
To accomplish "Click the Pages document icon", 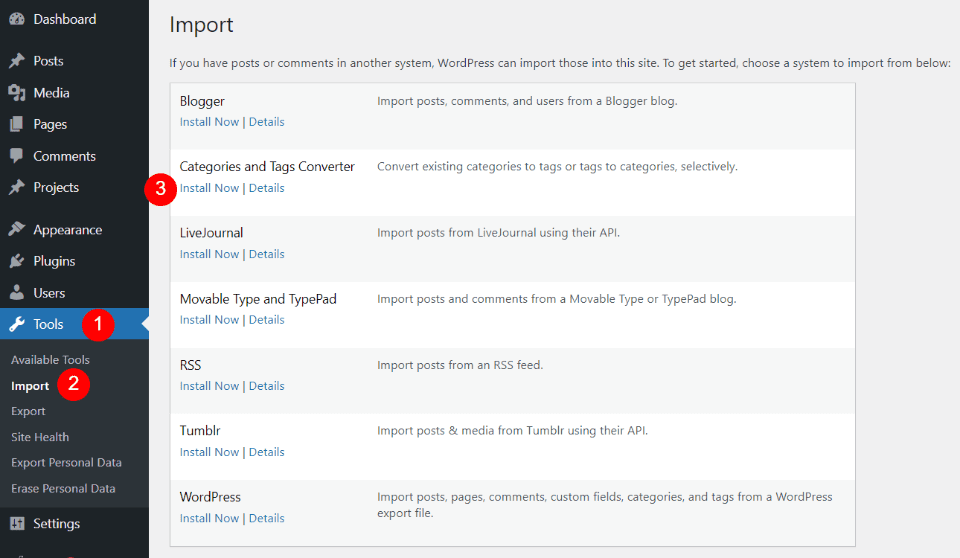I will coord(17,124).
